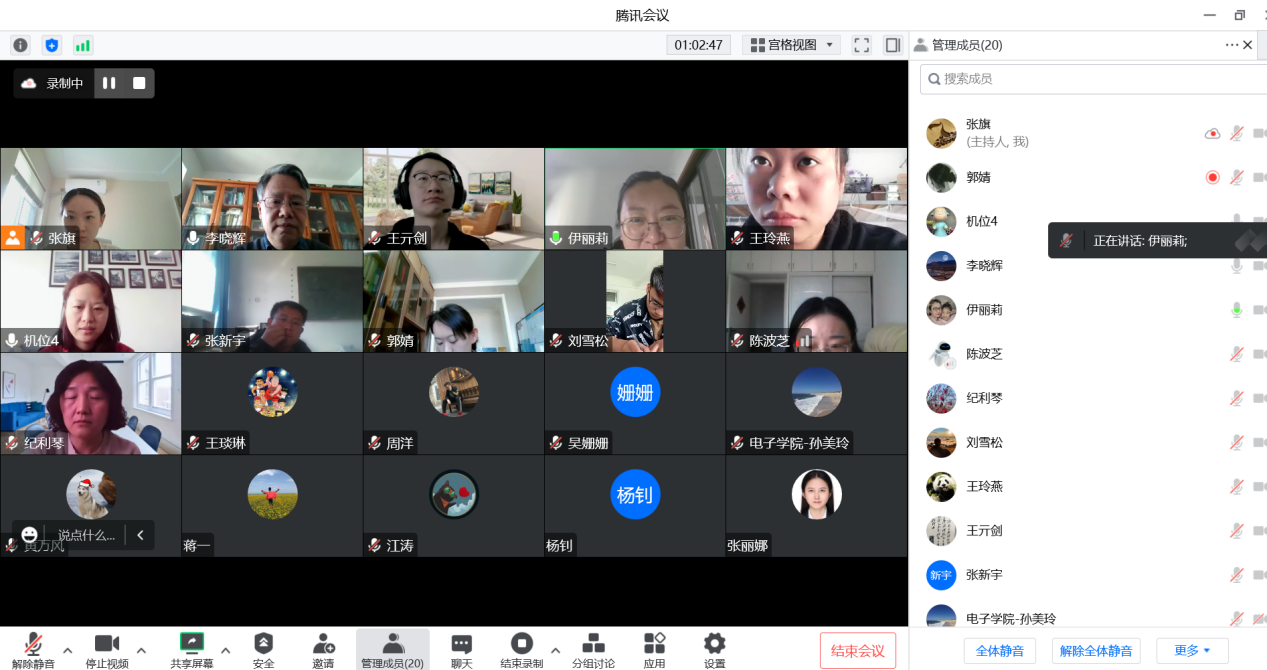1267x670 pixels.
Task: Click the 全体静音 button
Action: pyautogui.click(x=999, y=651)
